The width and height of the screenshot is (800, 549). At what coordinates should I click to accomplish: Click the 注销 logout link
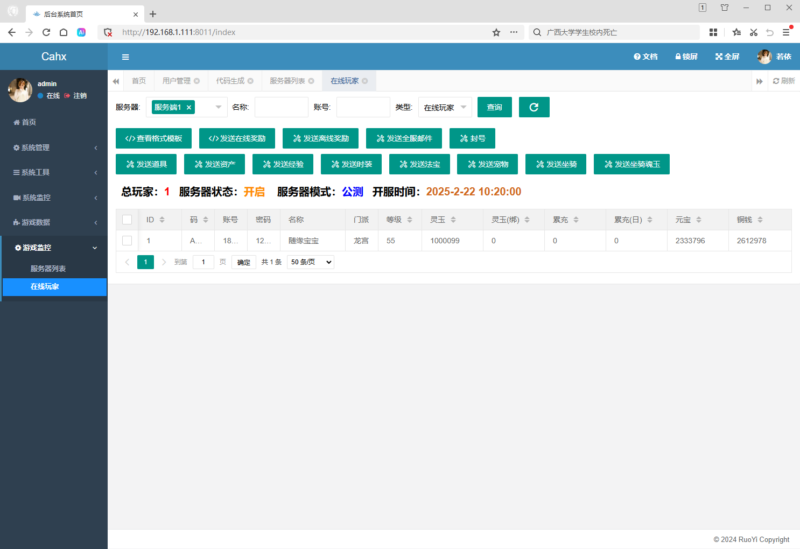[x=76, y=95]
